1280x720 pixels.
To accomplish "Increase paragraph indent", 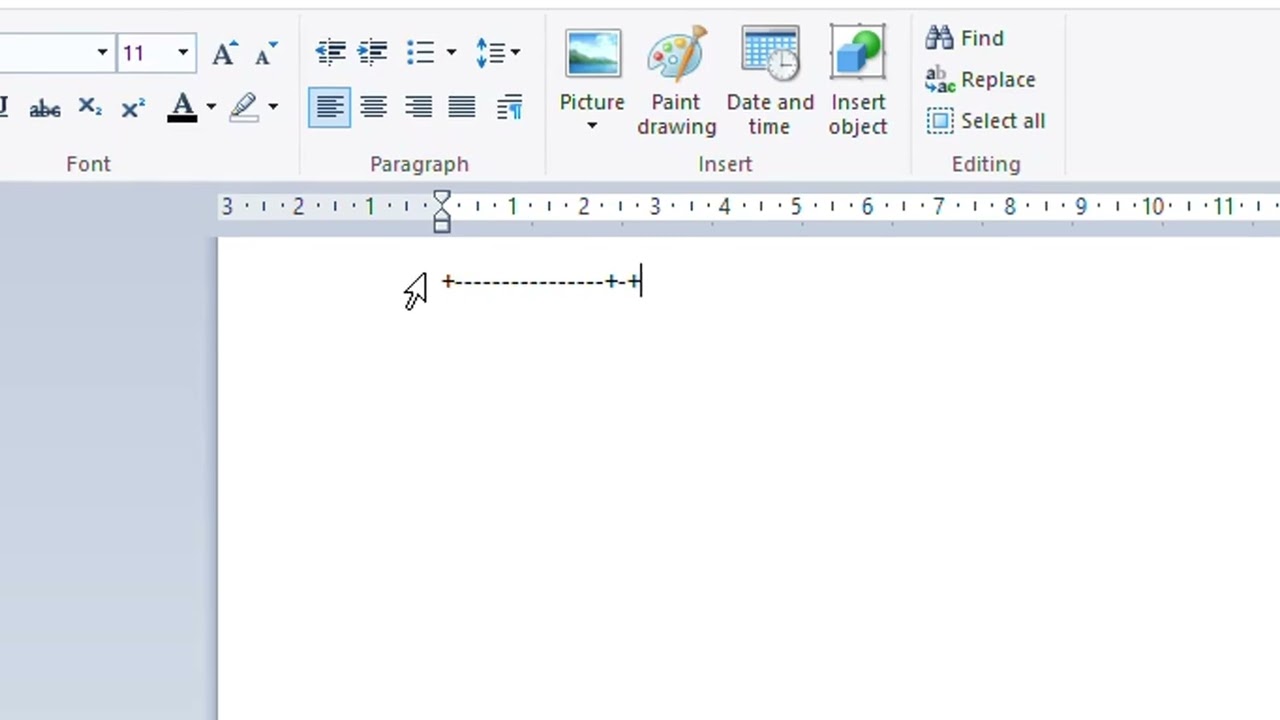I will coord(372,52).
